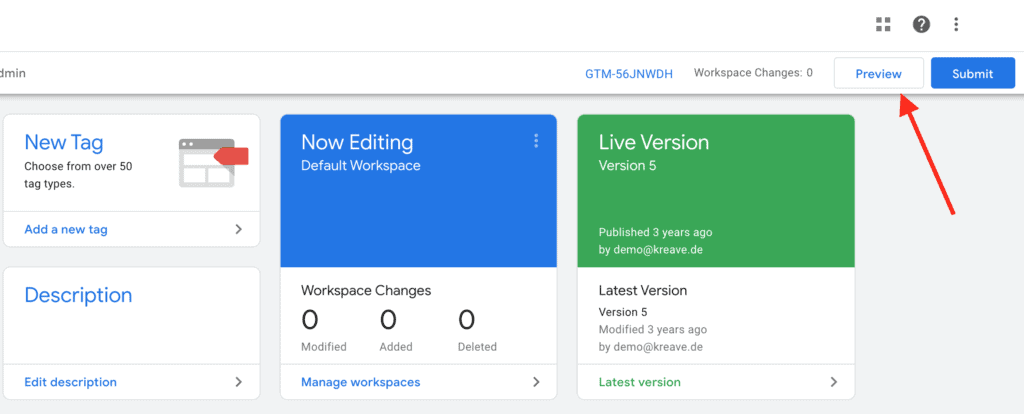Click Edit description link

point(71,382)
